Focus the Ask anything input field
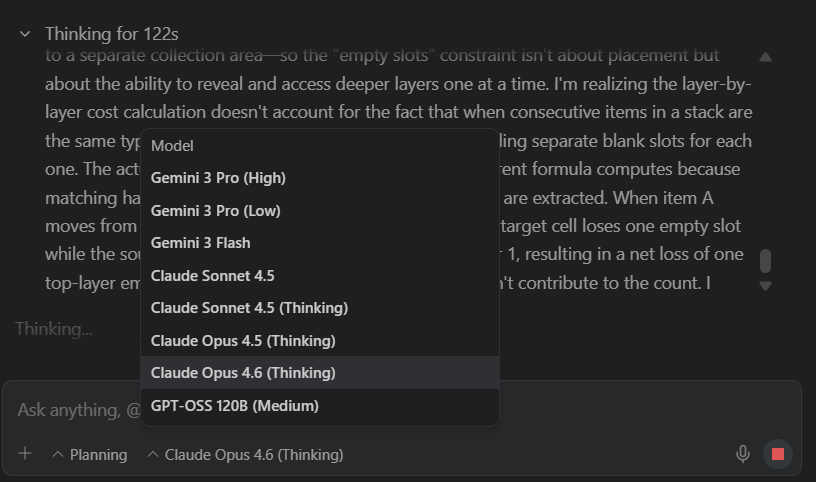 click(x=401, y=410)
